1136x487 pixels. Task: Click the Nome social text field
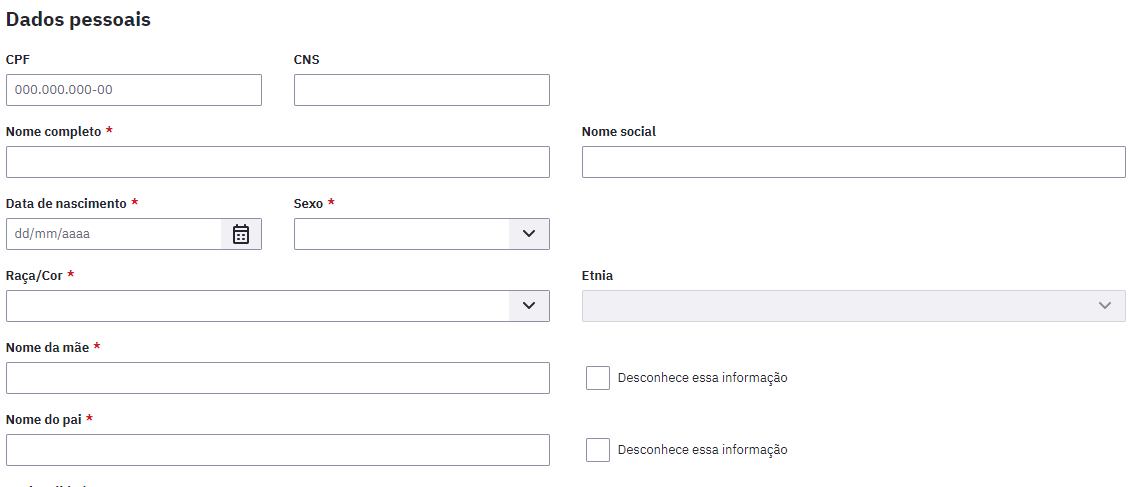pos(853,162)
